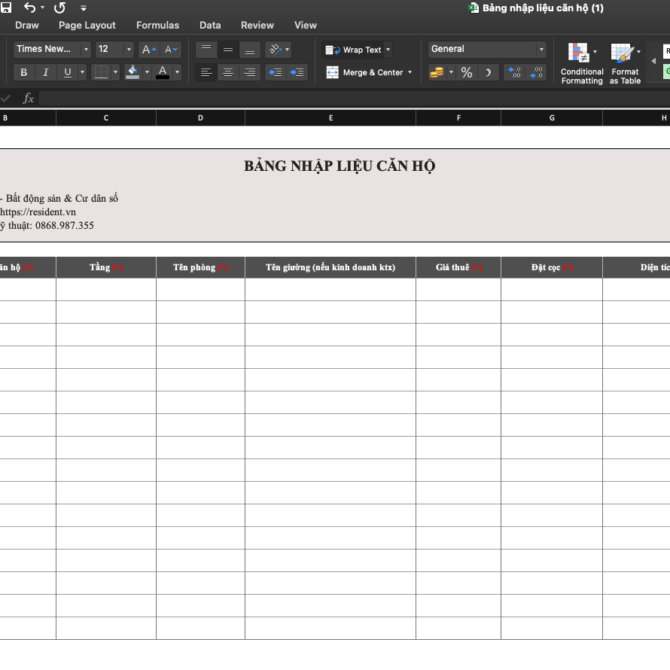Pick the yellow fill color swatch
The image size is (670, 670).
(132, 72)
